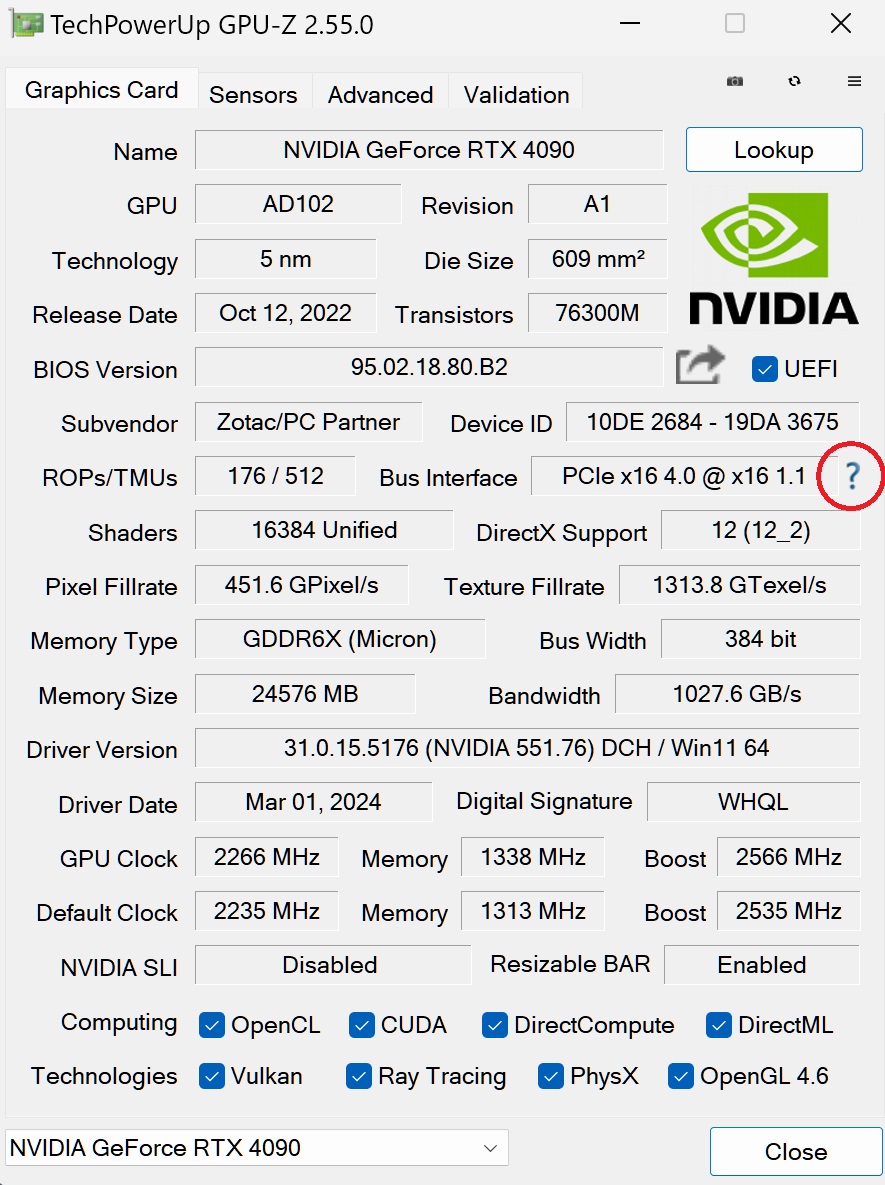
Task: Disable the Ray Tracing checkbox
Action: [359, 1076]
